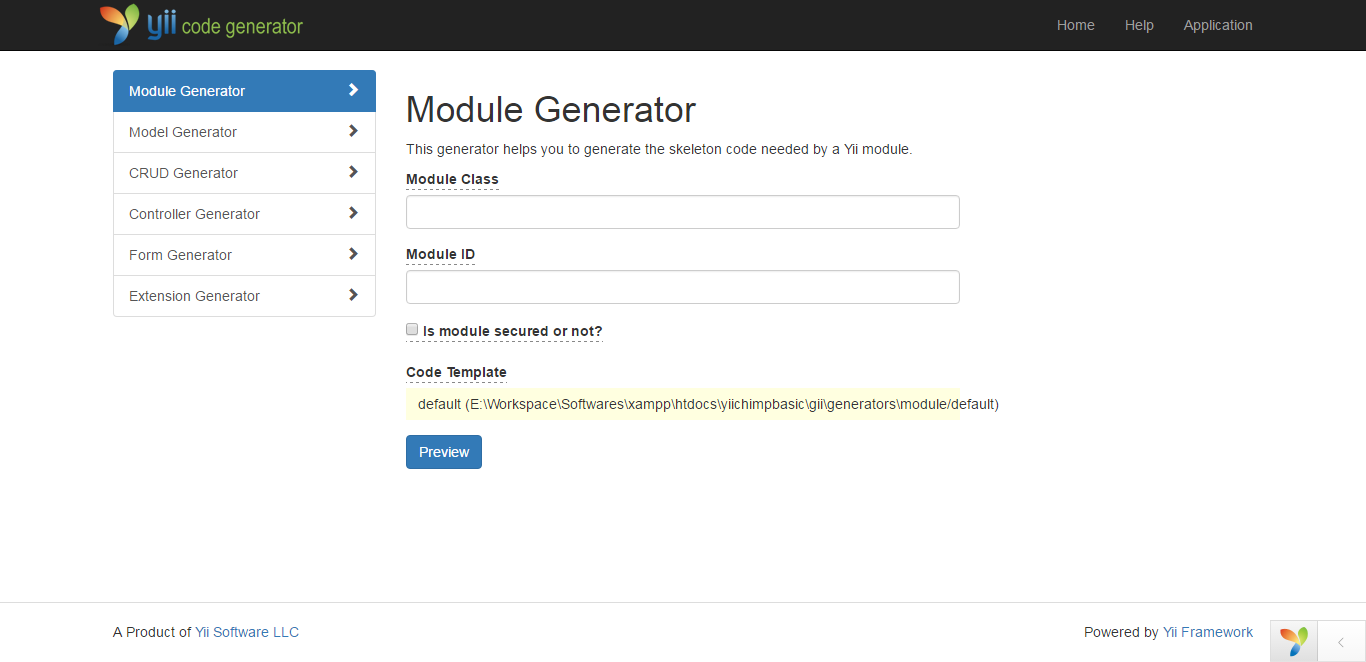The width and height of the screenshot is (1366, 662).
Task: Open the Yii Software LLC link
Action: [x=247, y=632]
